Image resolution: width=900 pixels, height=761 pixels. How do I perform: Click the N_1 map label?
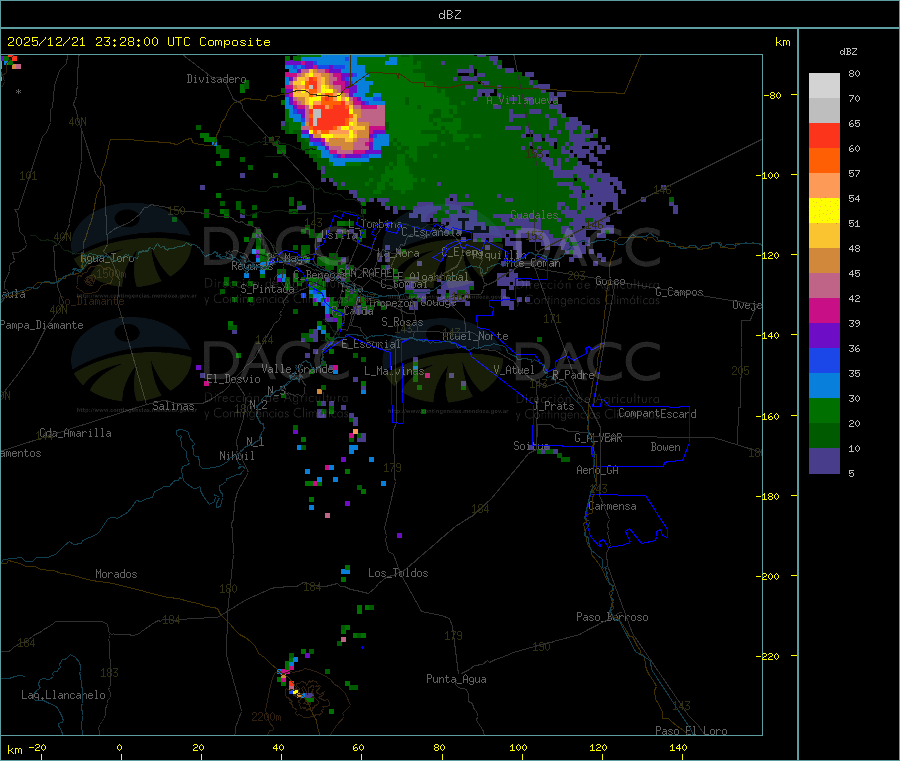coord(255,442)
